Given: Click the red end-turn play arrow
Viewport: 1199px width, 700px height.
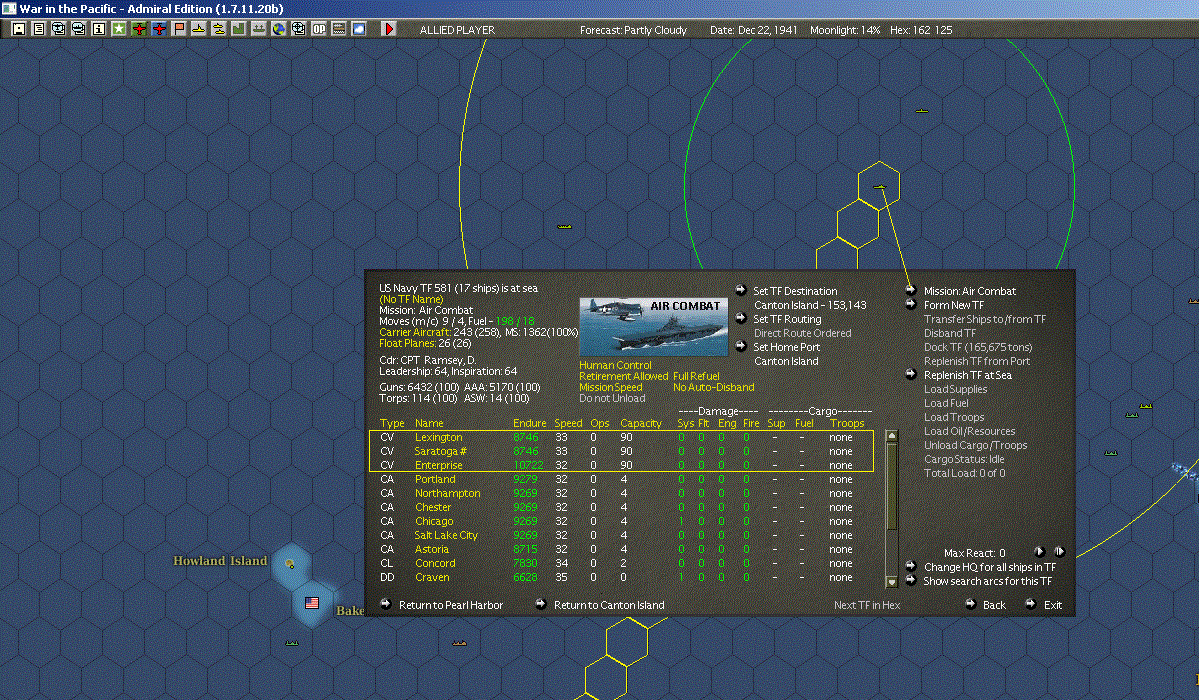Looking at the screenshot, I should (388, 29).
